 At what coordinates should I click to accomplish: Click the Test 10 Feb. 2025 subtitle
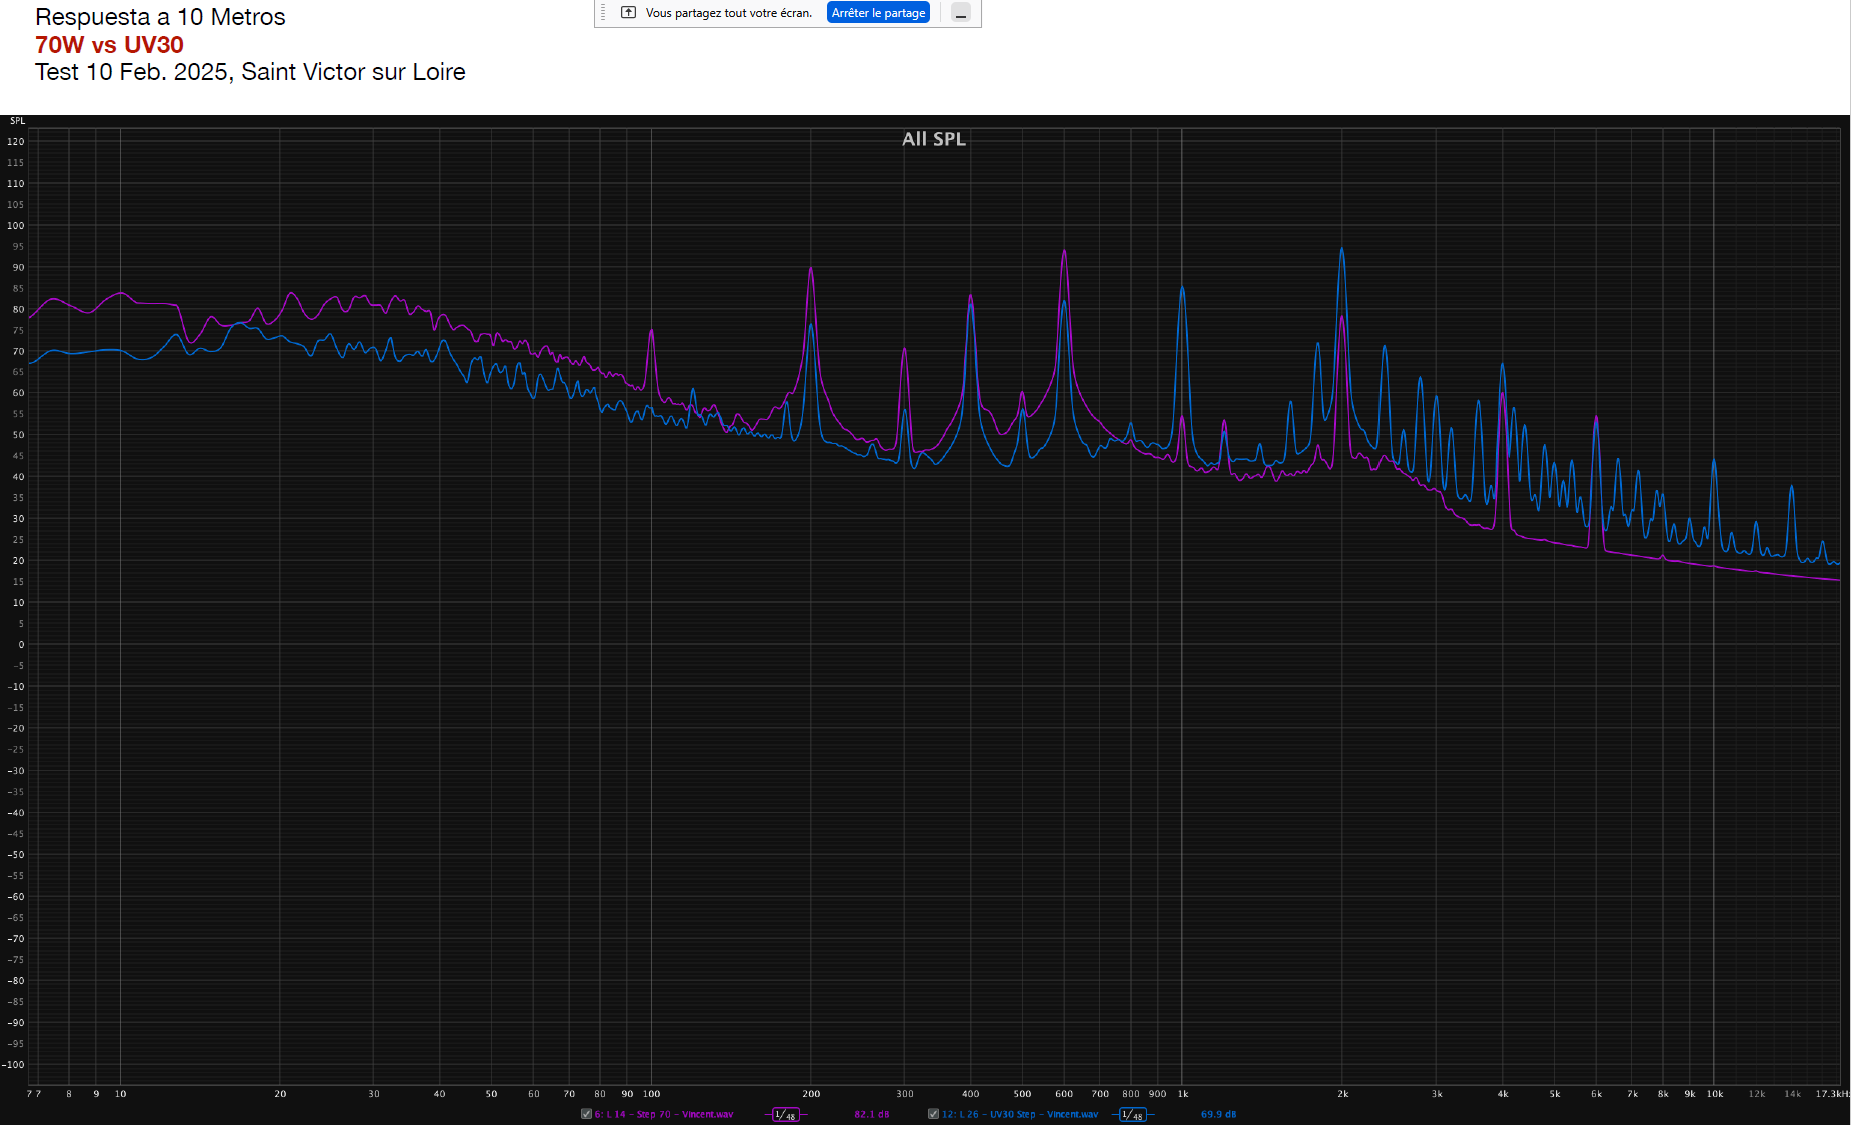pos(250,72)
